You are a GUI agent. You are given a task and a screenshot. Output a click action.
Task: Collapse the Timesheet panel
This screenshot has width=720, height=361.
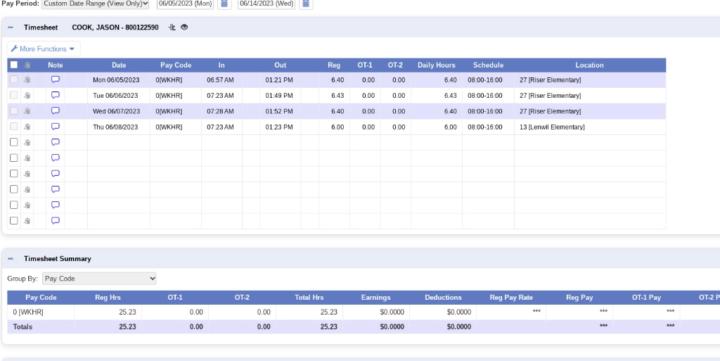pyautogui.click(x=11, y=28)
